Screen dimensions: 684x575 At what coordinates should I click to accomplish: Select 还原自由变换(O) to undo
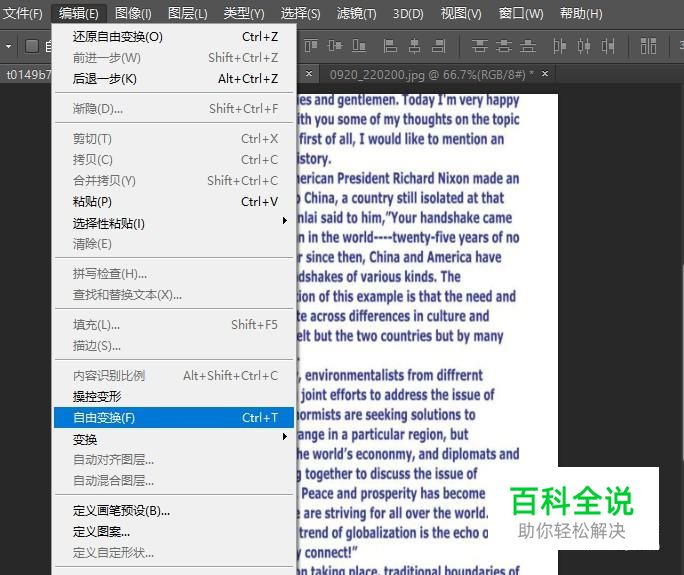pyautogui.click(x=118, y=37)
